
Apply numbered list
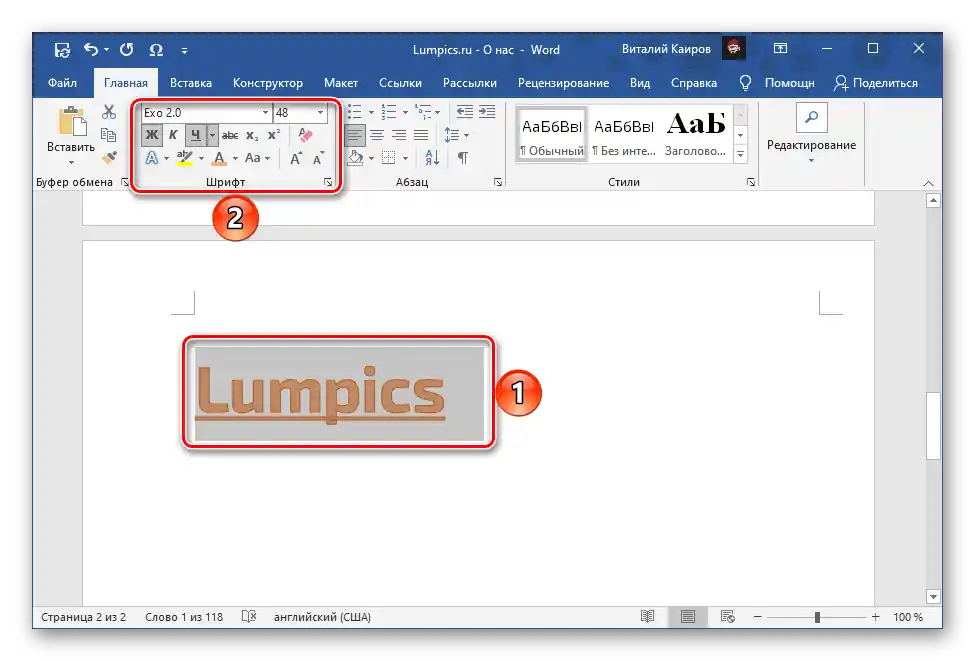point(389,112)
